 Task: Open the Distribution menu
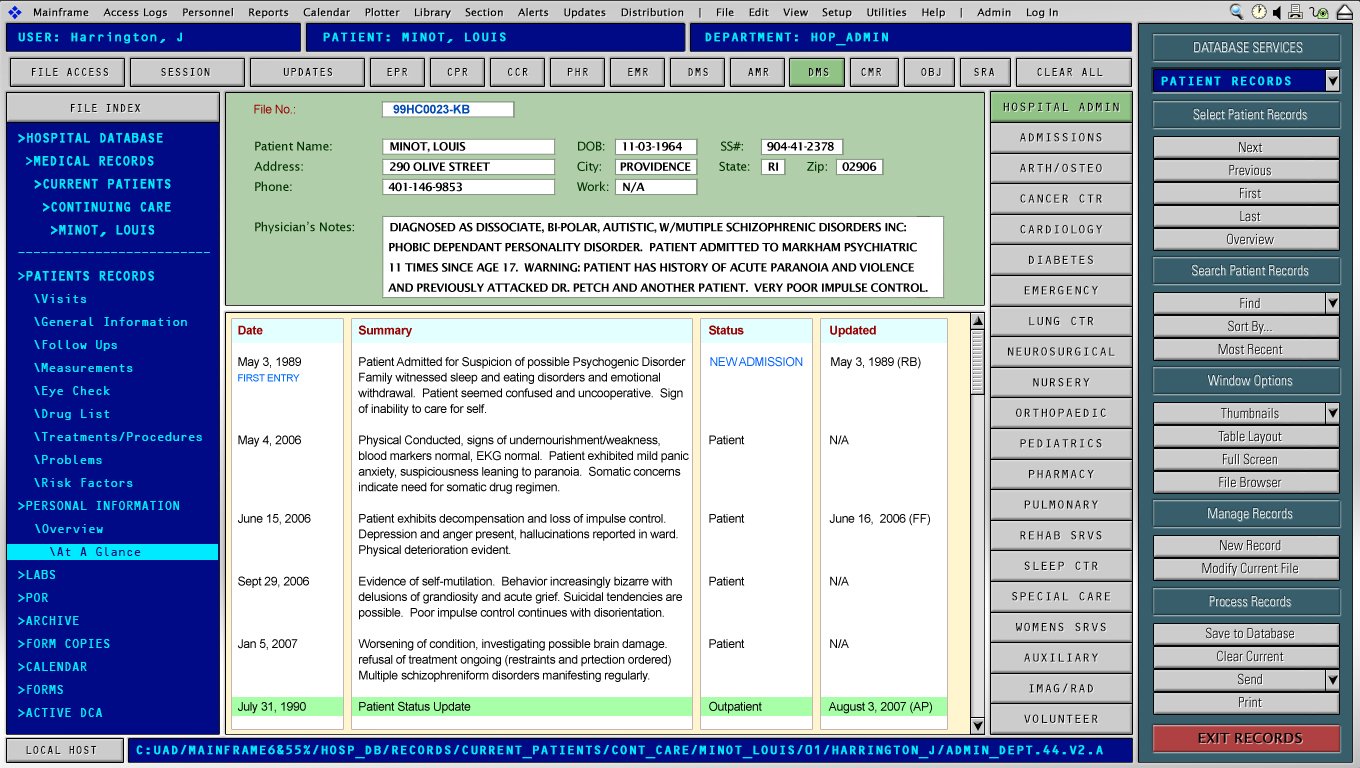coord(652,12)
